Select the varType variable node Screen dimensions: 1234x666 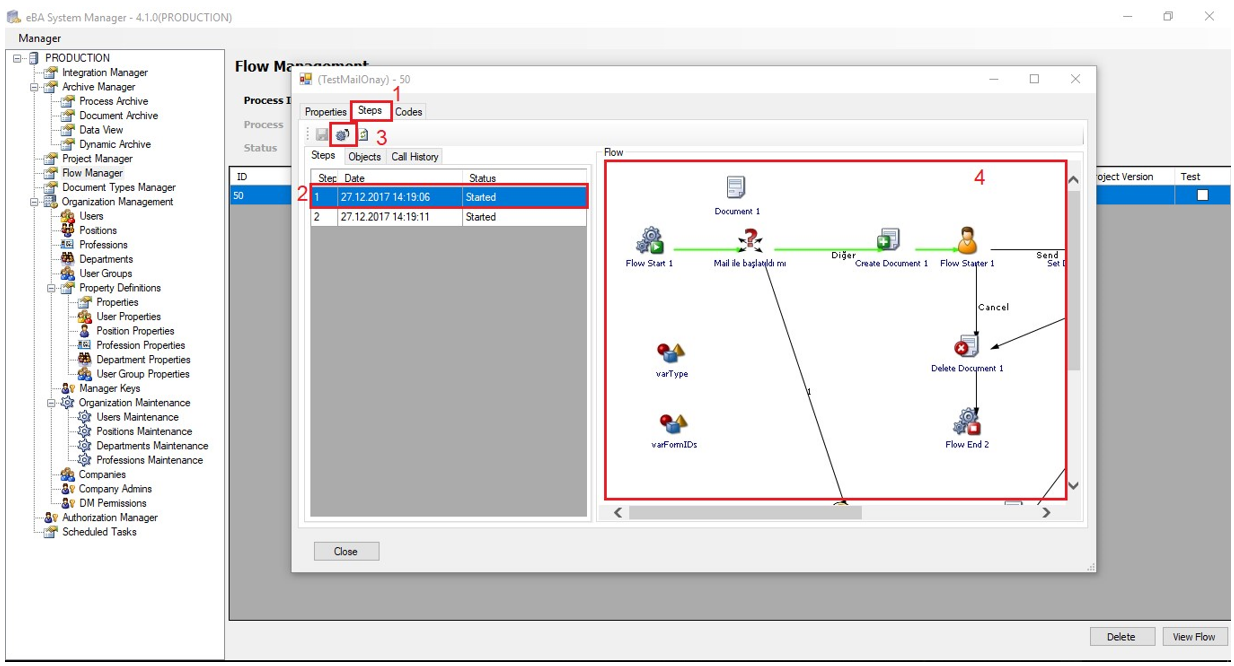[x=671, y=352]
